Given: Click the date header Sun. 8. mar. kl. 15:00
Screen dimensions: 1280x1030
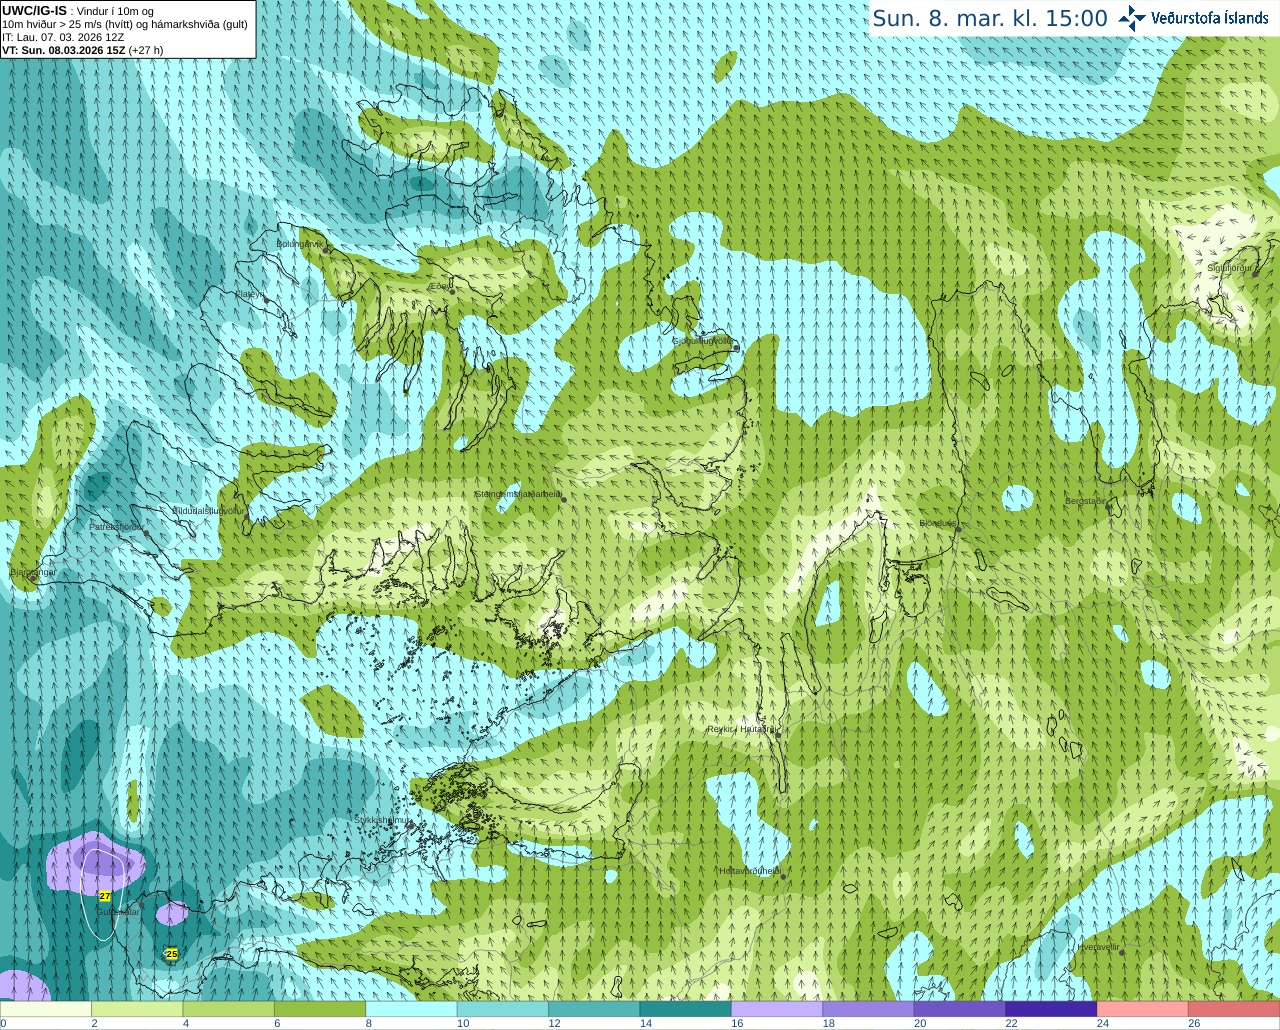Looking at the screenshot, I should 990,18.
